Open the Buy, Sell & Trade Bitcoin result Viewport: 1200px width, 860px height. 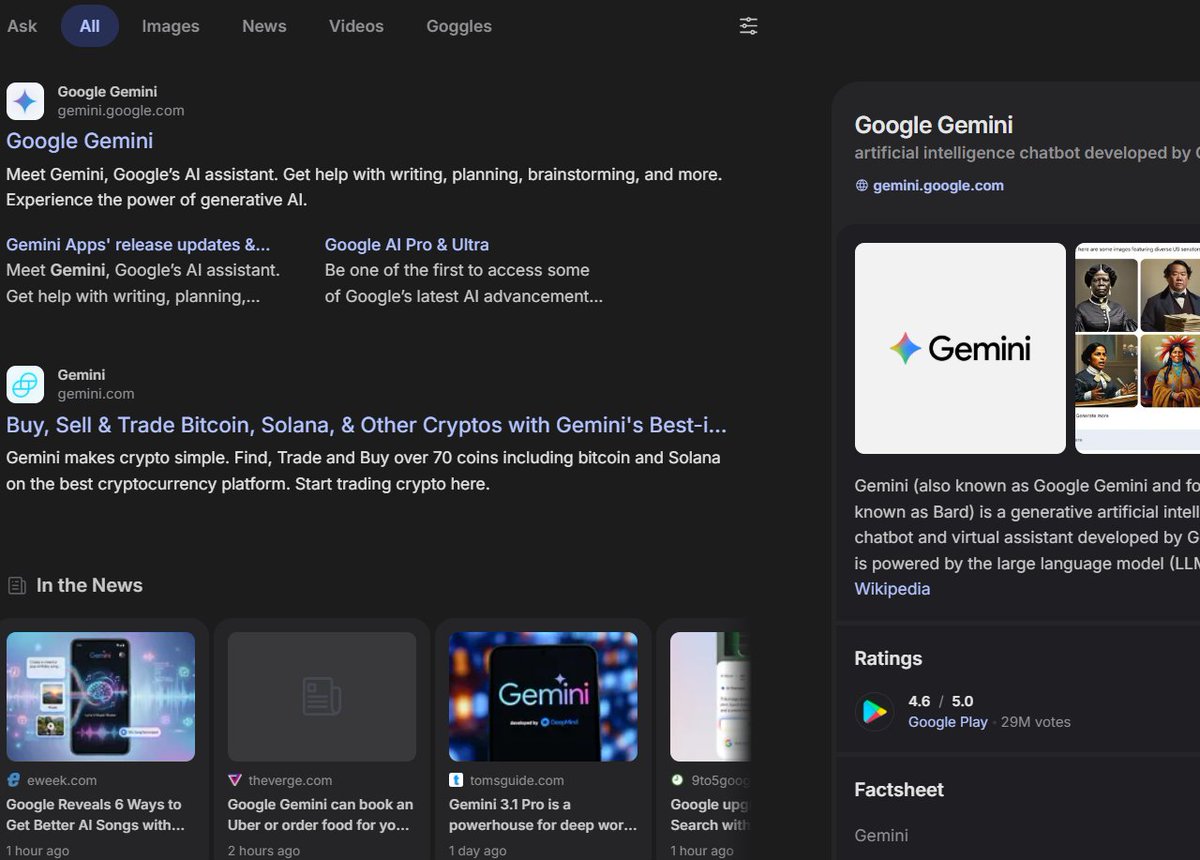coord(366,425)
